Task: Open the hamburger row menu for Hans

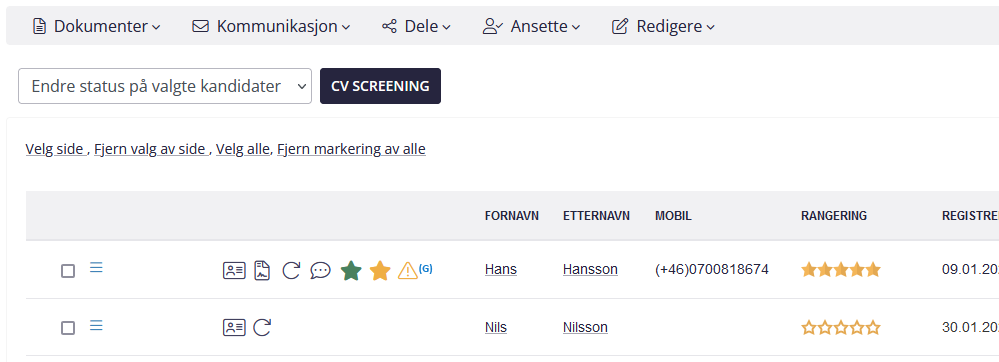Action: click(96, 268)
